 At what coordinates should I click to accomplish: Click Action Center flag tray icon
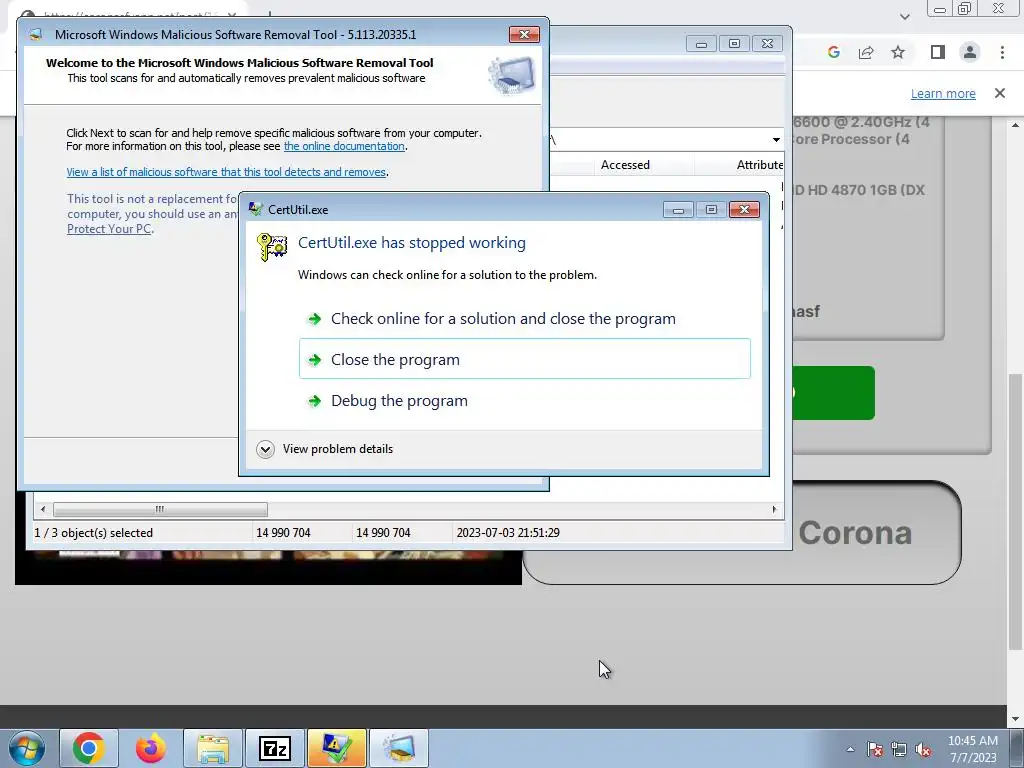click(x=874, y=750)
